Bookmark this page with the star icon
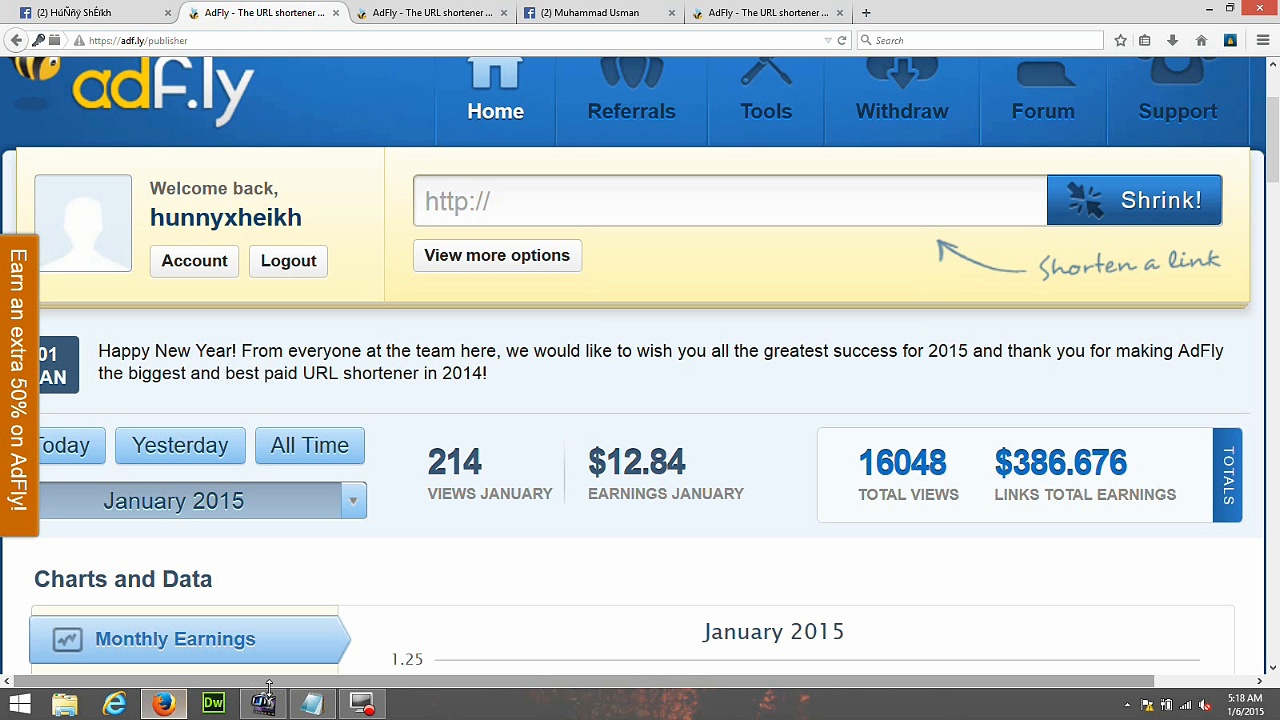This screenshot has width=1280, height=720. (x=1121, y=40)
